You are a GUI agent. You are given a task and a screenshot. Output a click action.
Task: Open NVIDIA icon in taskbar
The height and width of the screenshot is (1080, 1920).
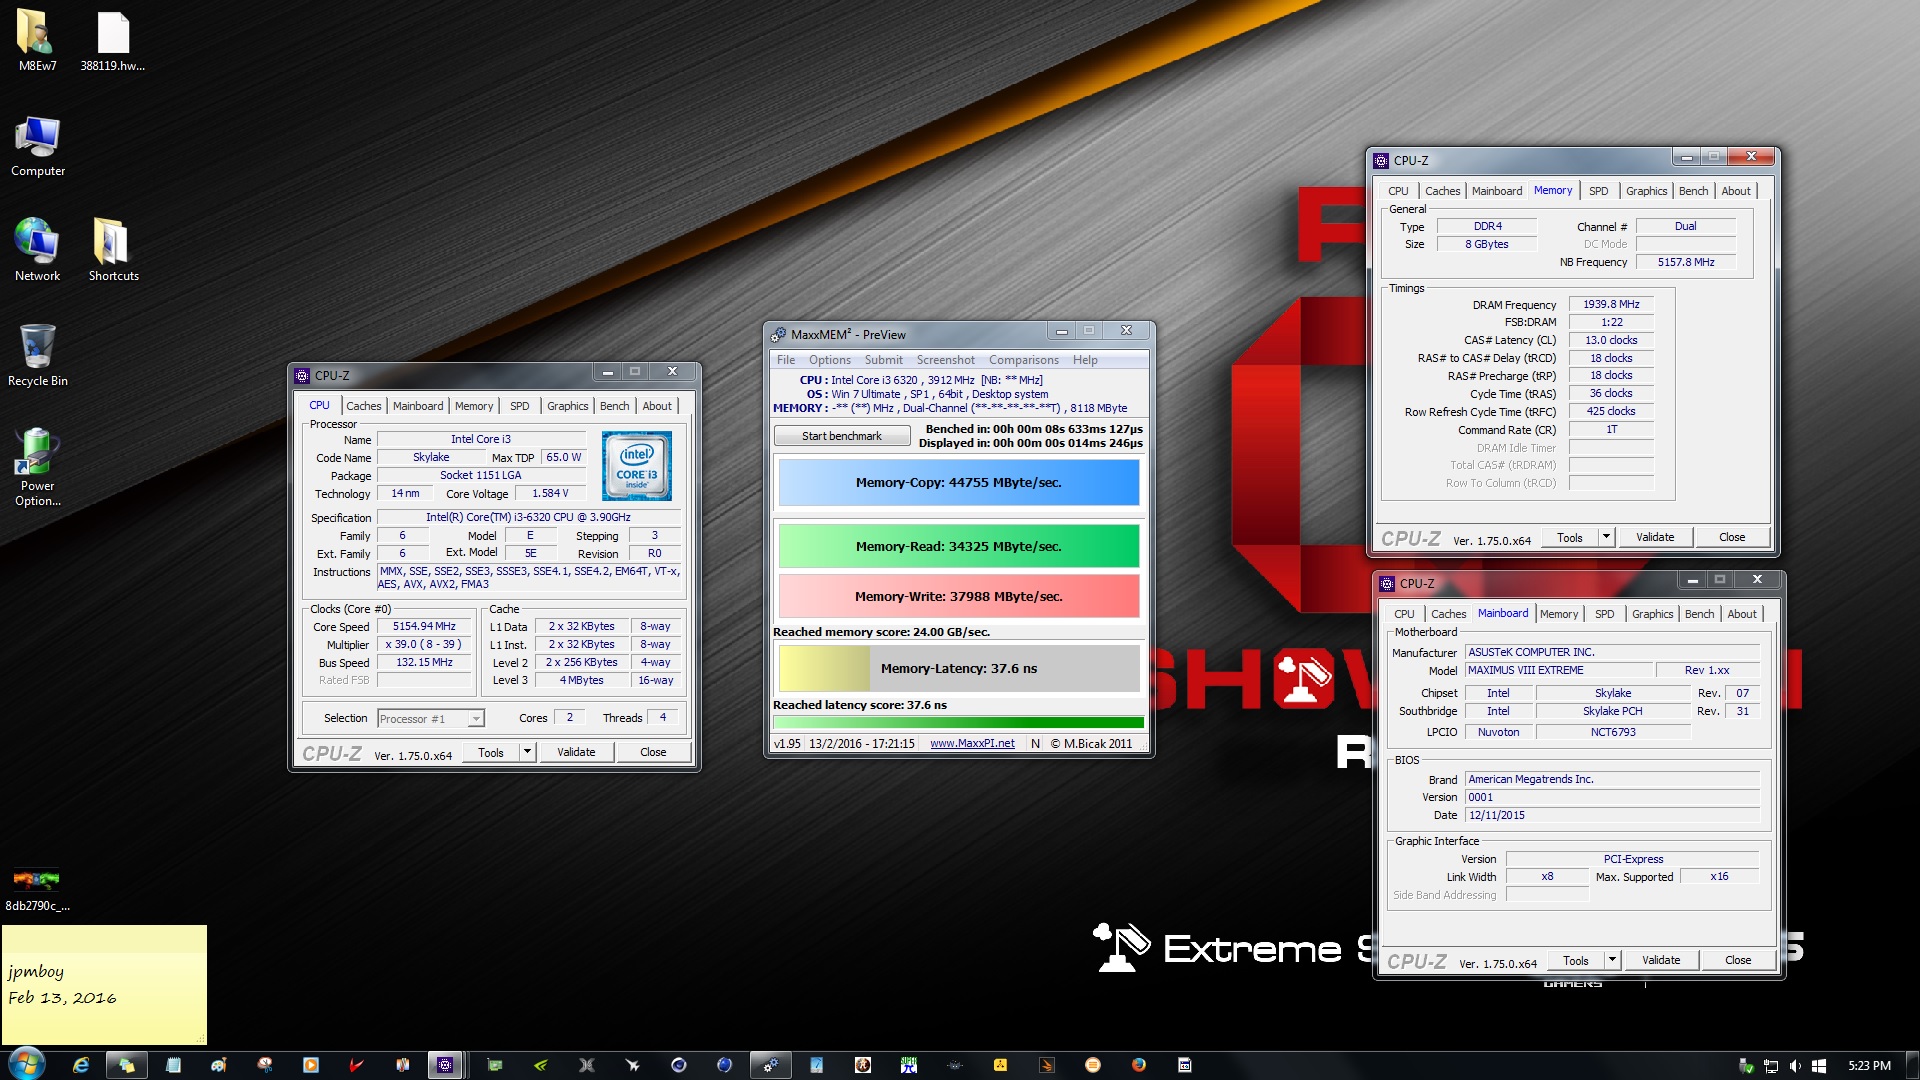tap(541, 1065)
